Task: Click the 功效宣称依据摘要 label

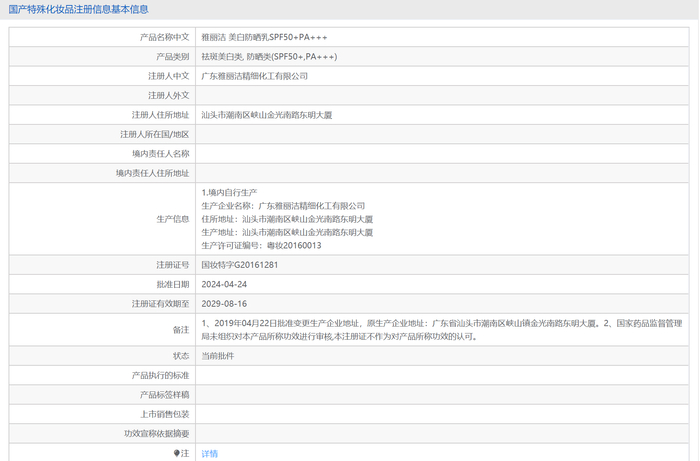Action: [156, 433]
